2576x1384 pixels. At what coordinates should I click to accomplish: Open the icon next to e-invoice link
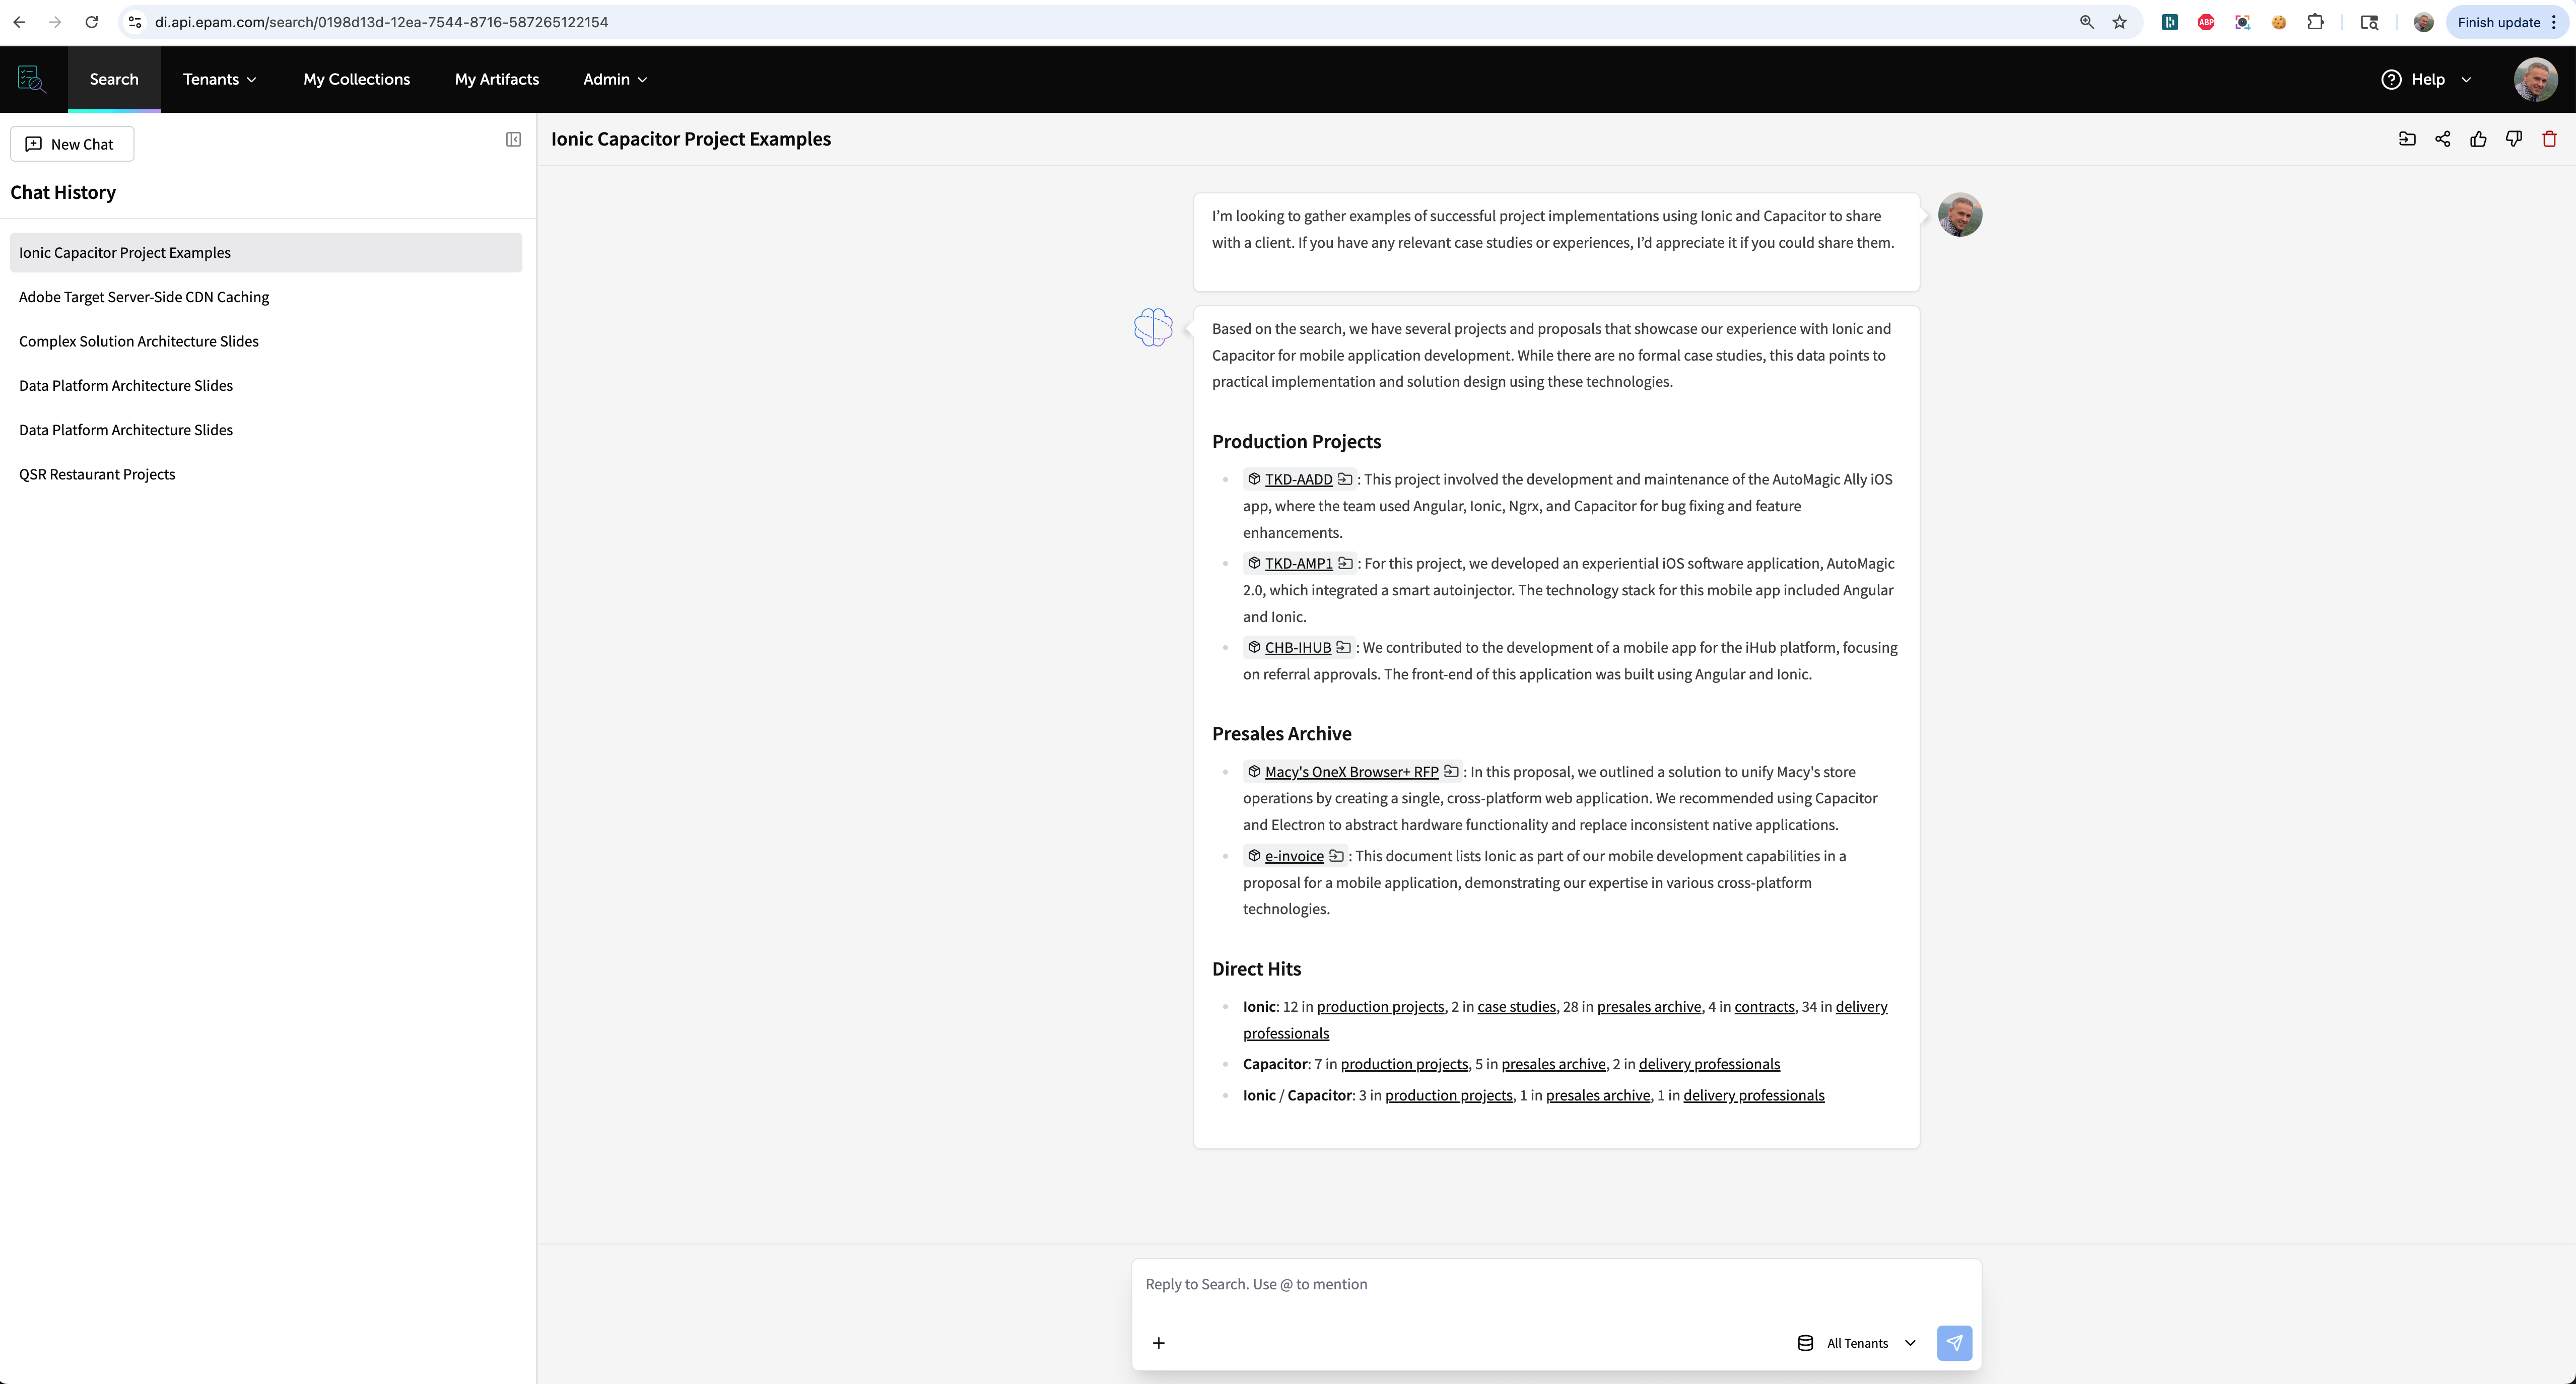(1336, 855)
